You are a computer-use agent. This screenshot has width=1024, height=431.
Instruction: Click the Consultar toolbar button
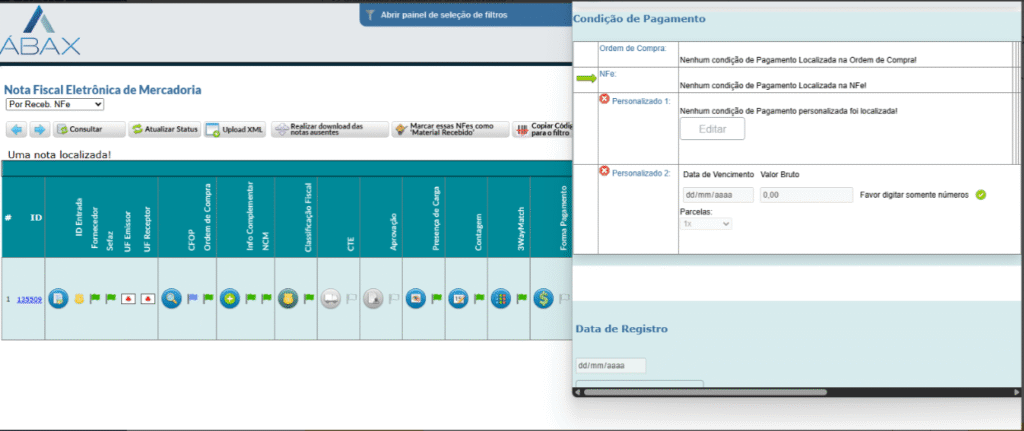point(90,130)
